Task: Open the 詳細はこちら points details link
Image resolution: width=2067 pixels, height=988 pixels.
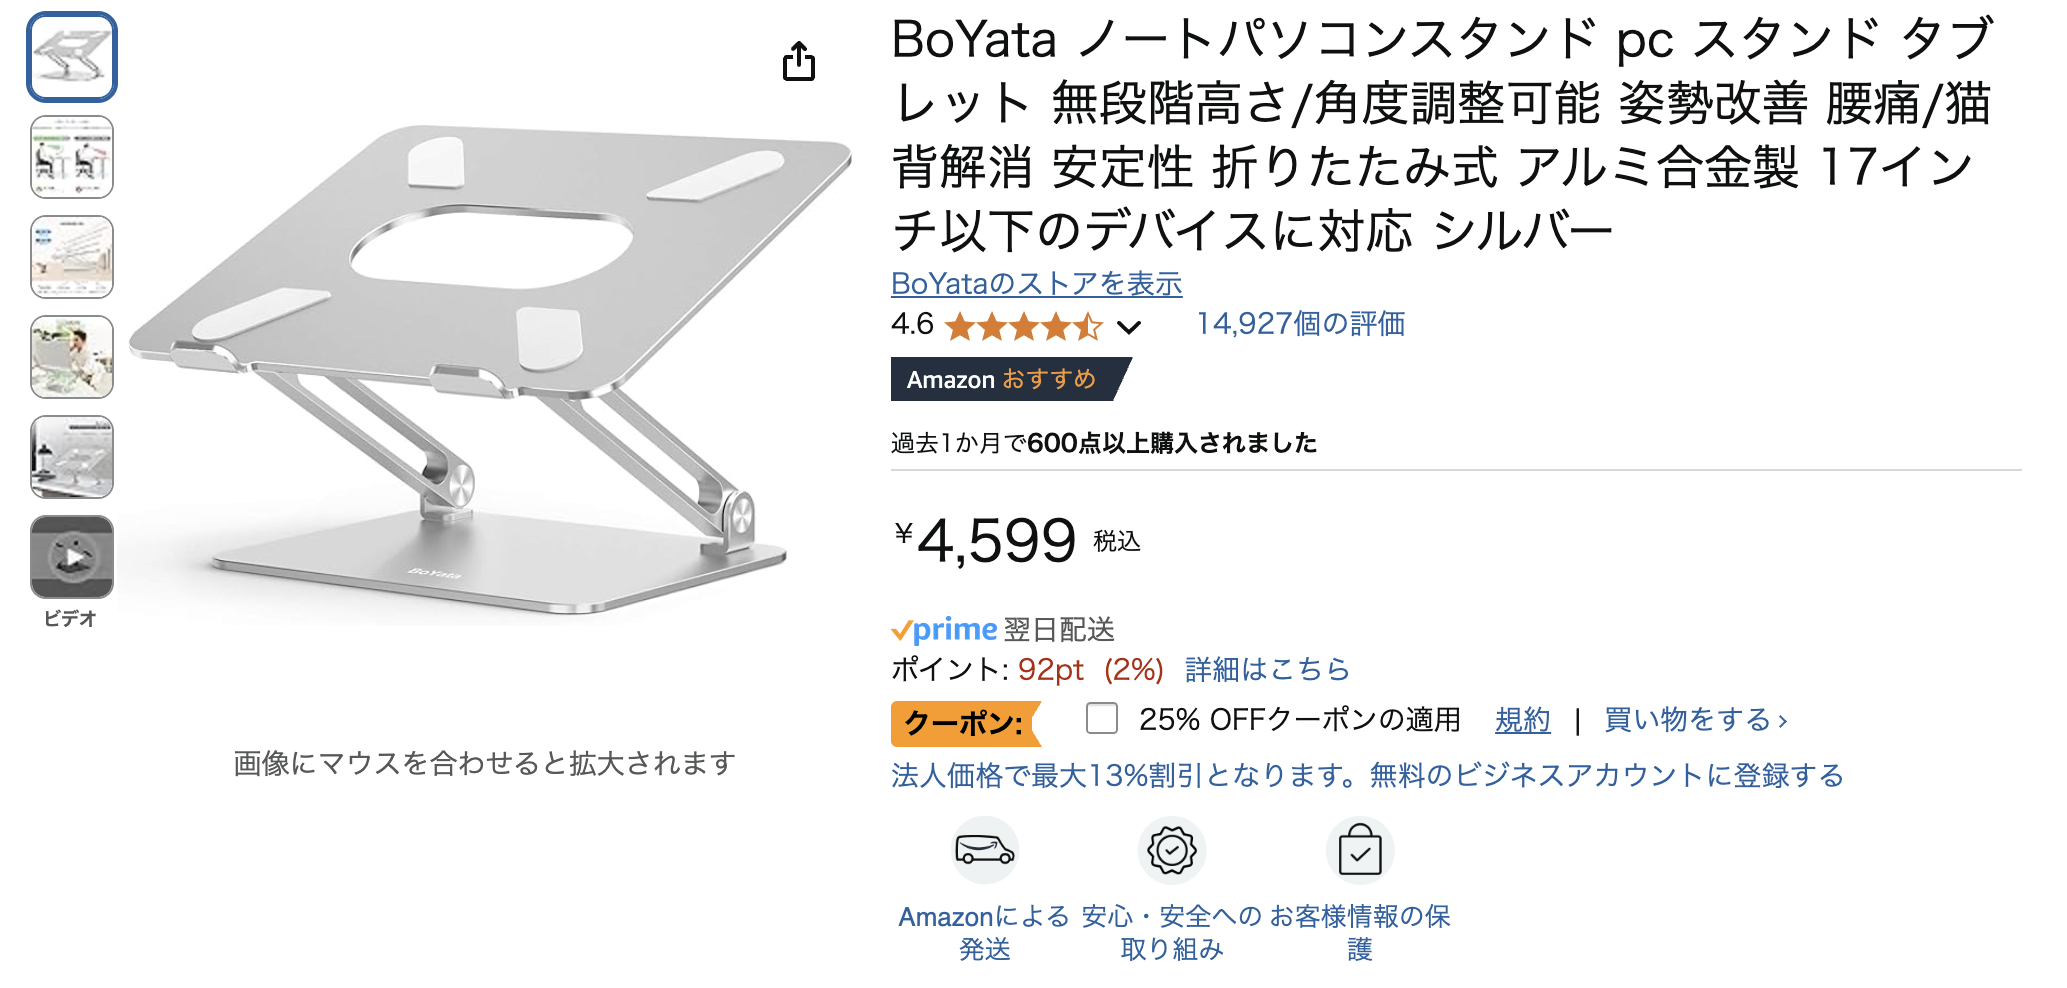Action: coord(1267,669)
